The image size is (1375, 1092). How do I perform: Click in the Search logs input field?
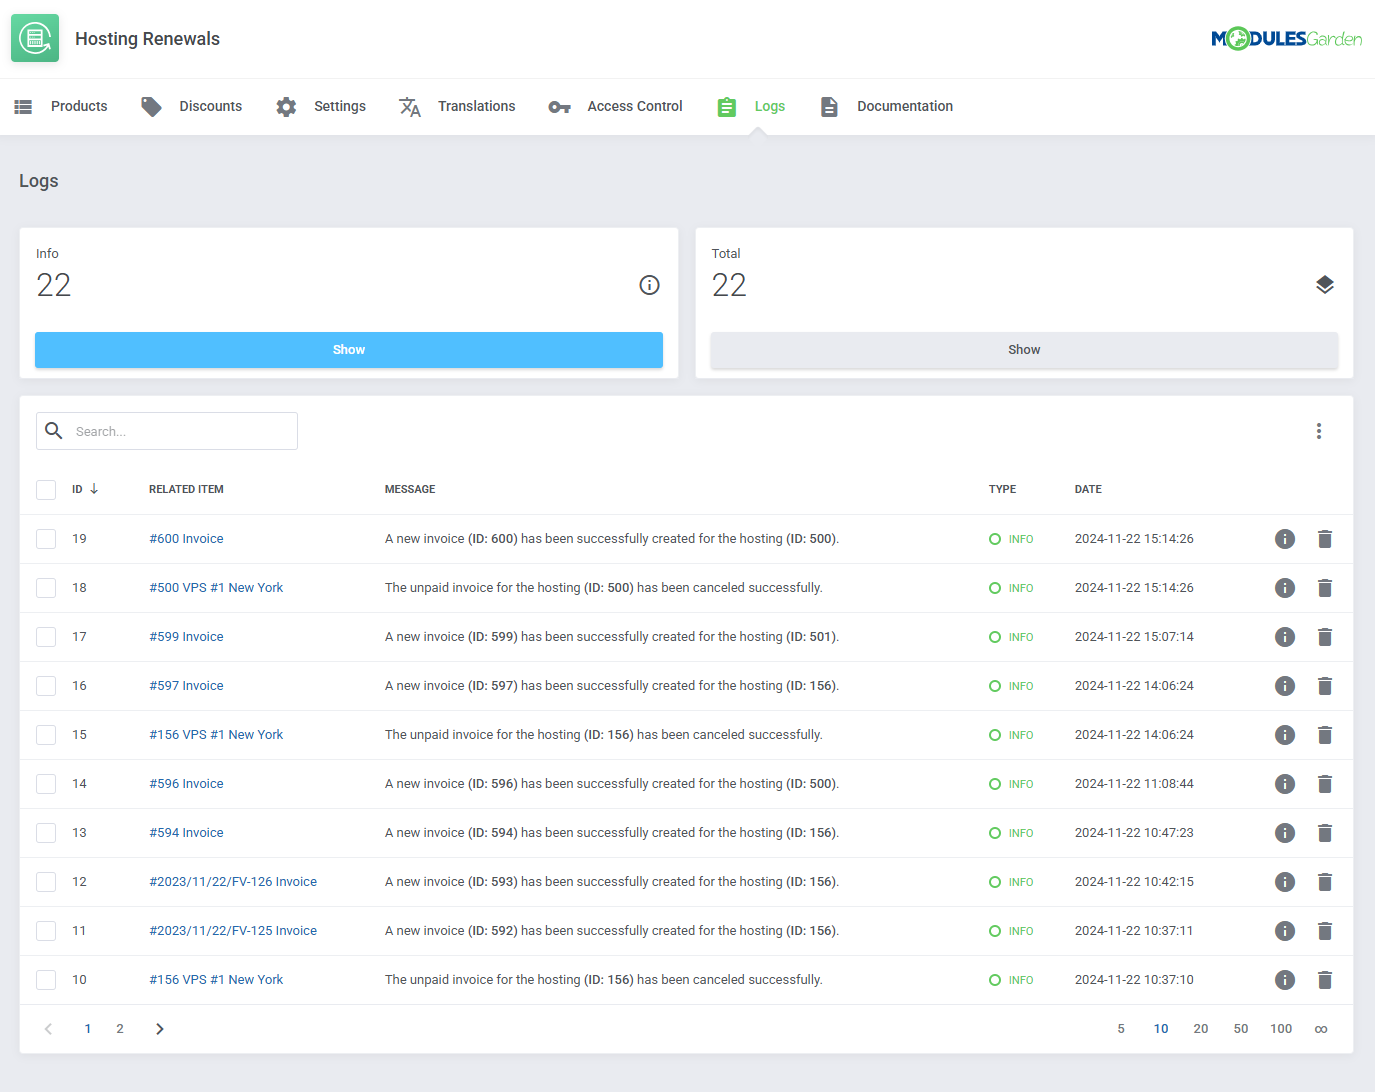coord(167,431)
